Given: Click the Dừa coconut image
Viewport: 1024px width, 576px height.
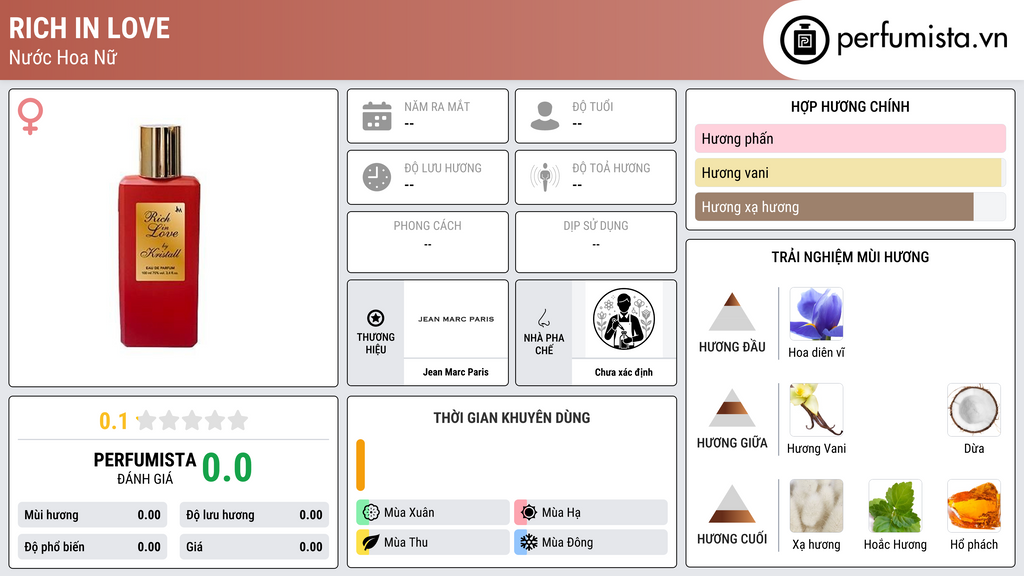Looking at the screenshot, I should click(974, 410).
